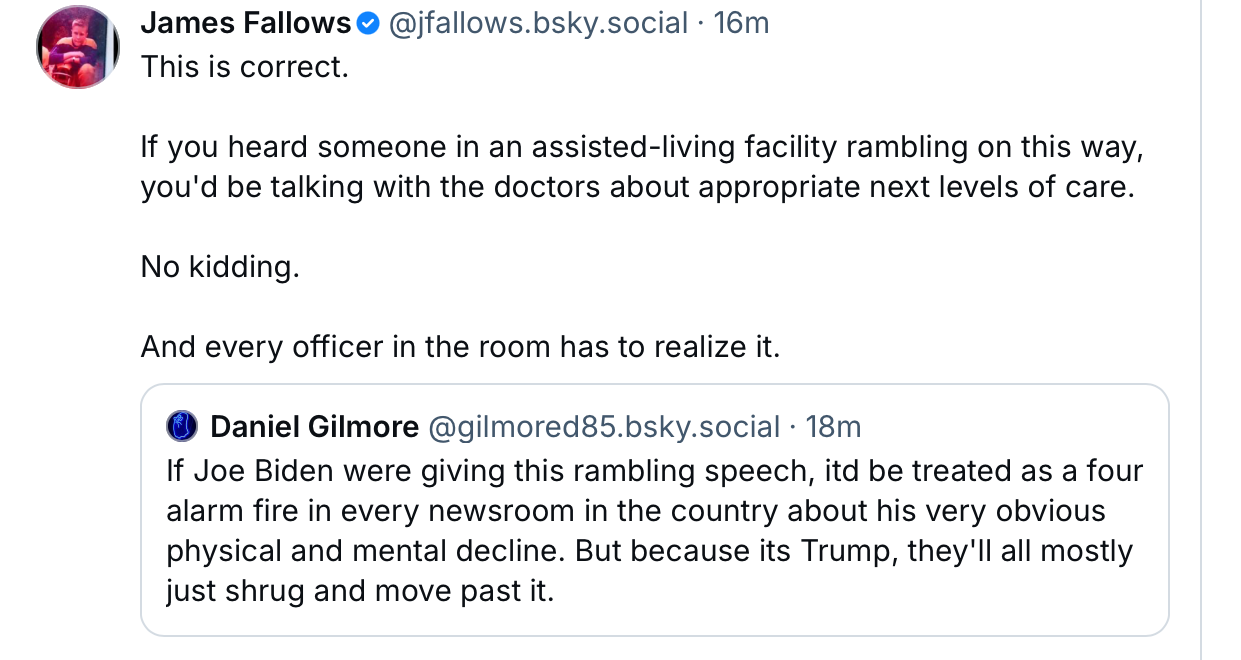This screenshot has height=660, width=1241.
Task: Click quoted line starting "If Joe Biden were"
Action: [654, 470]
